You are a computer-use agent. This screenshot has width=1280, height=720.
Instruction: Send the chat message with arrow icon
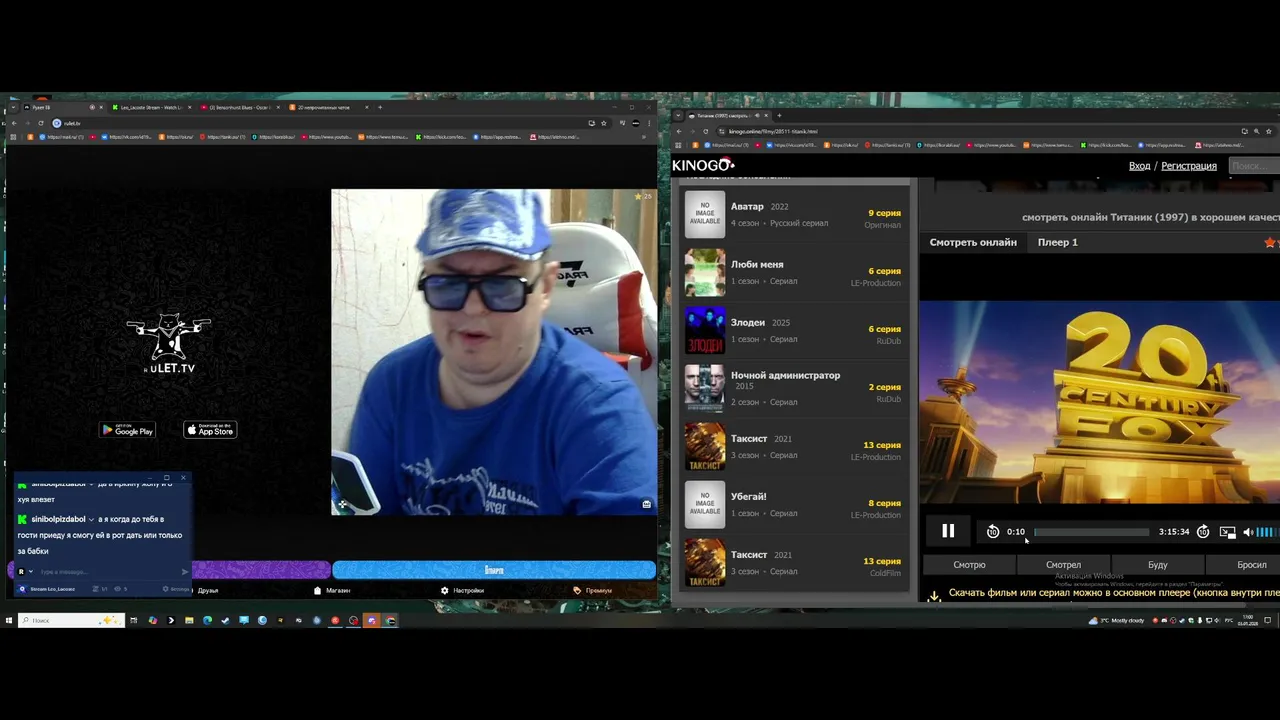tap(184, 572)
